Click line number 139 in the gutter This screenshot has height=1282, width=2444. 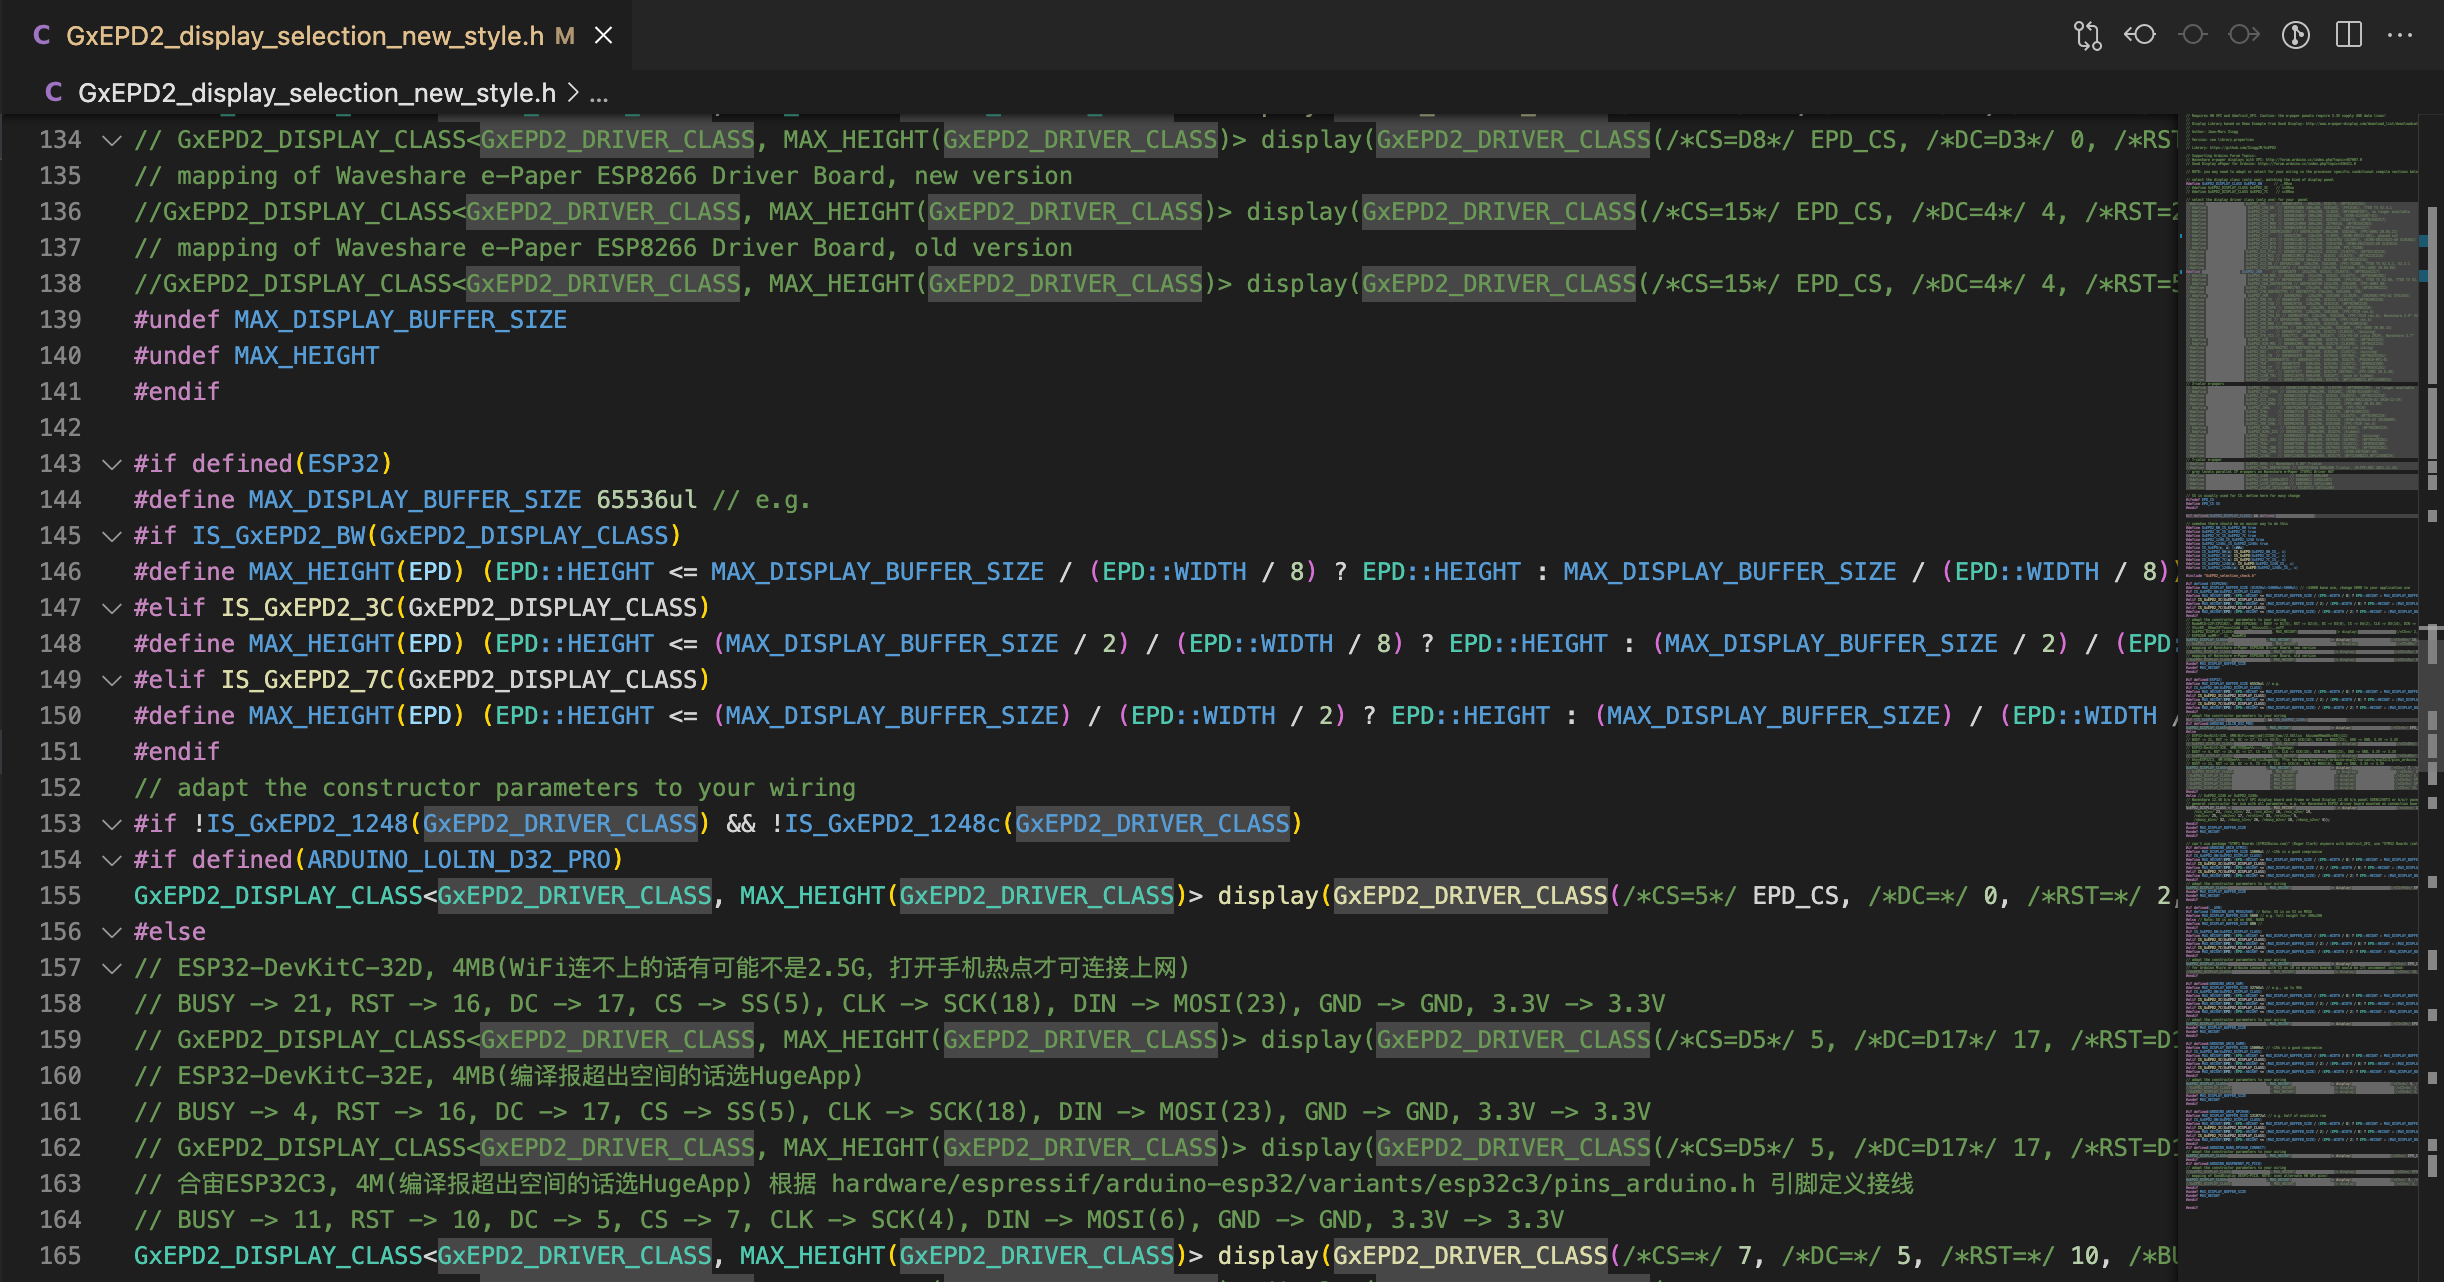tap(60, 320)
